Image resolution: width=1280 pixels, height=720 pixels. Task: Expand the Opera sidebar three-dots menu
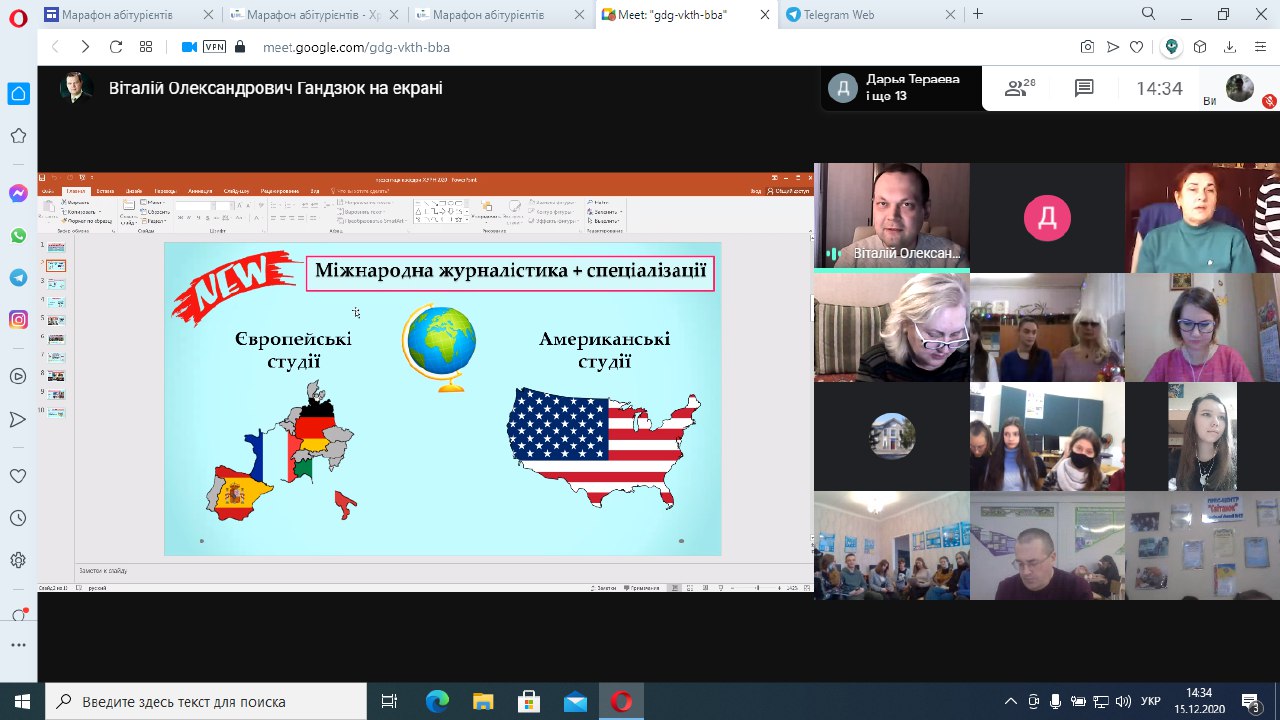(18, 645)
